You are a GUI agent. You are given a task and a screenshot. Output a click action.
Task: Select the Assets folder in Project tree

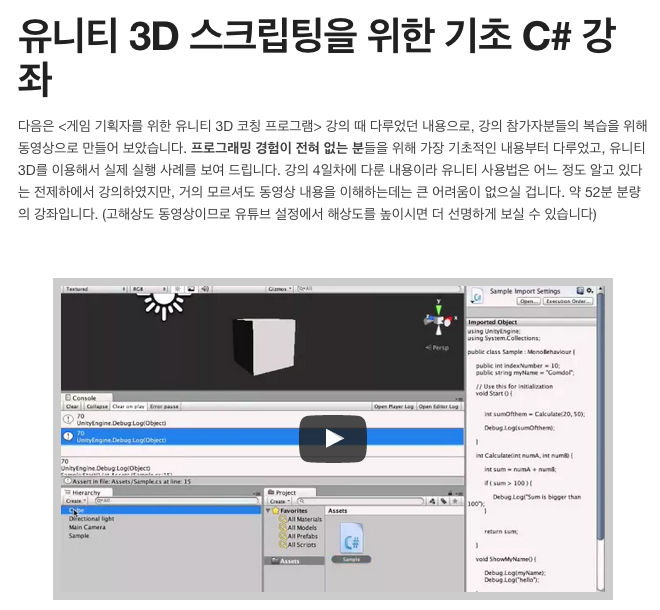pos(294,561)
